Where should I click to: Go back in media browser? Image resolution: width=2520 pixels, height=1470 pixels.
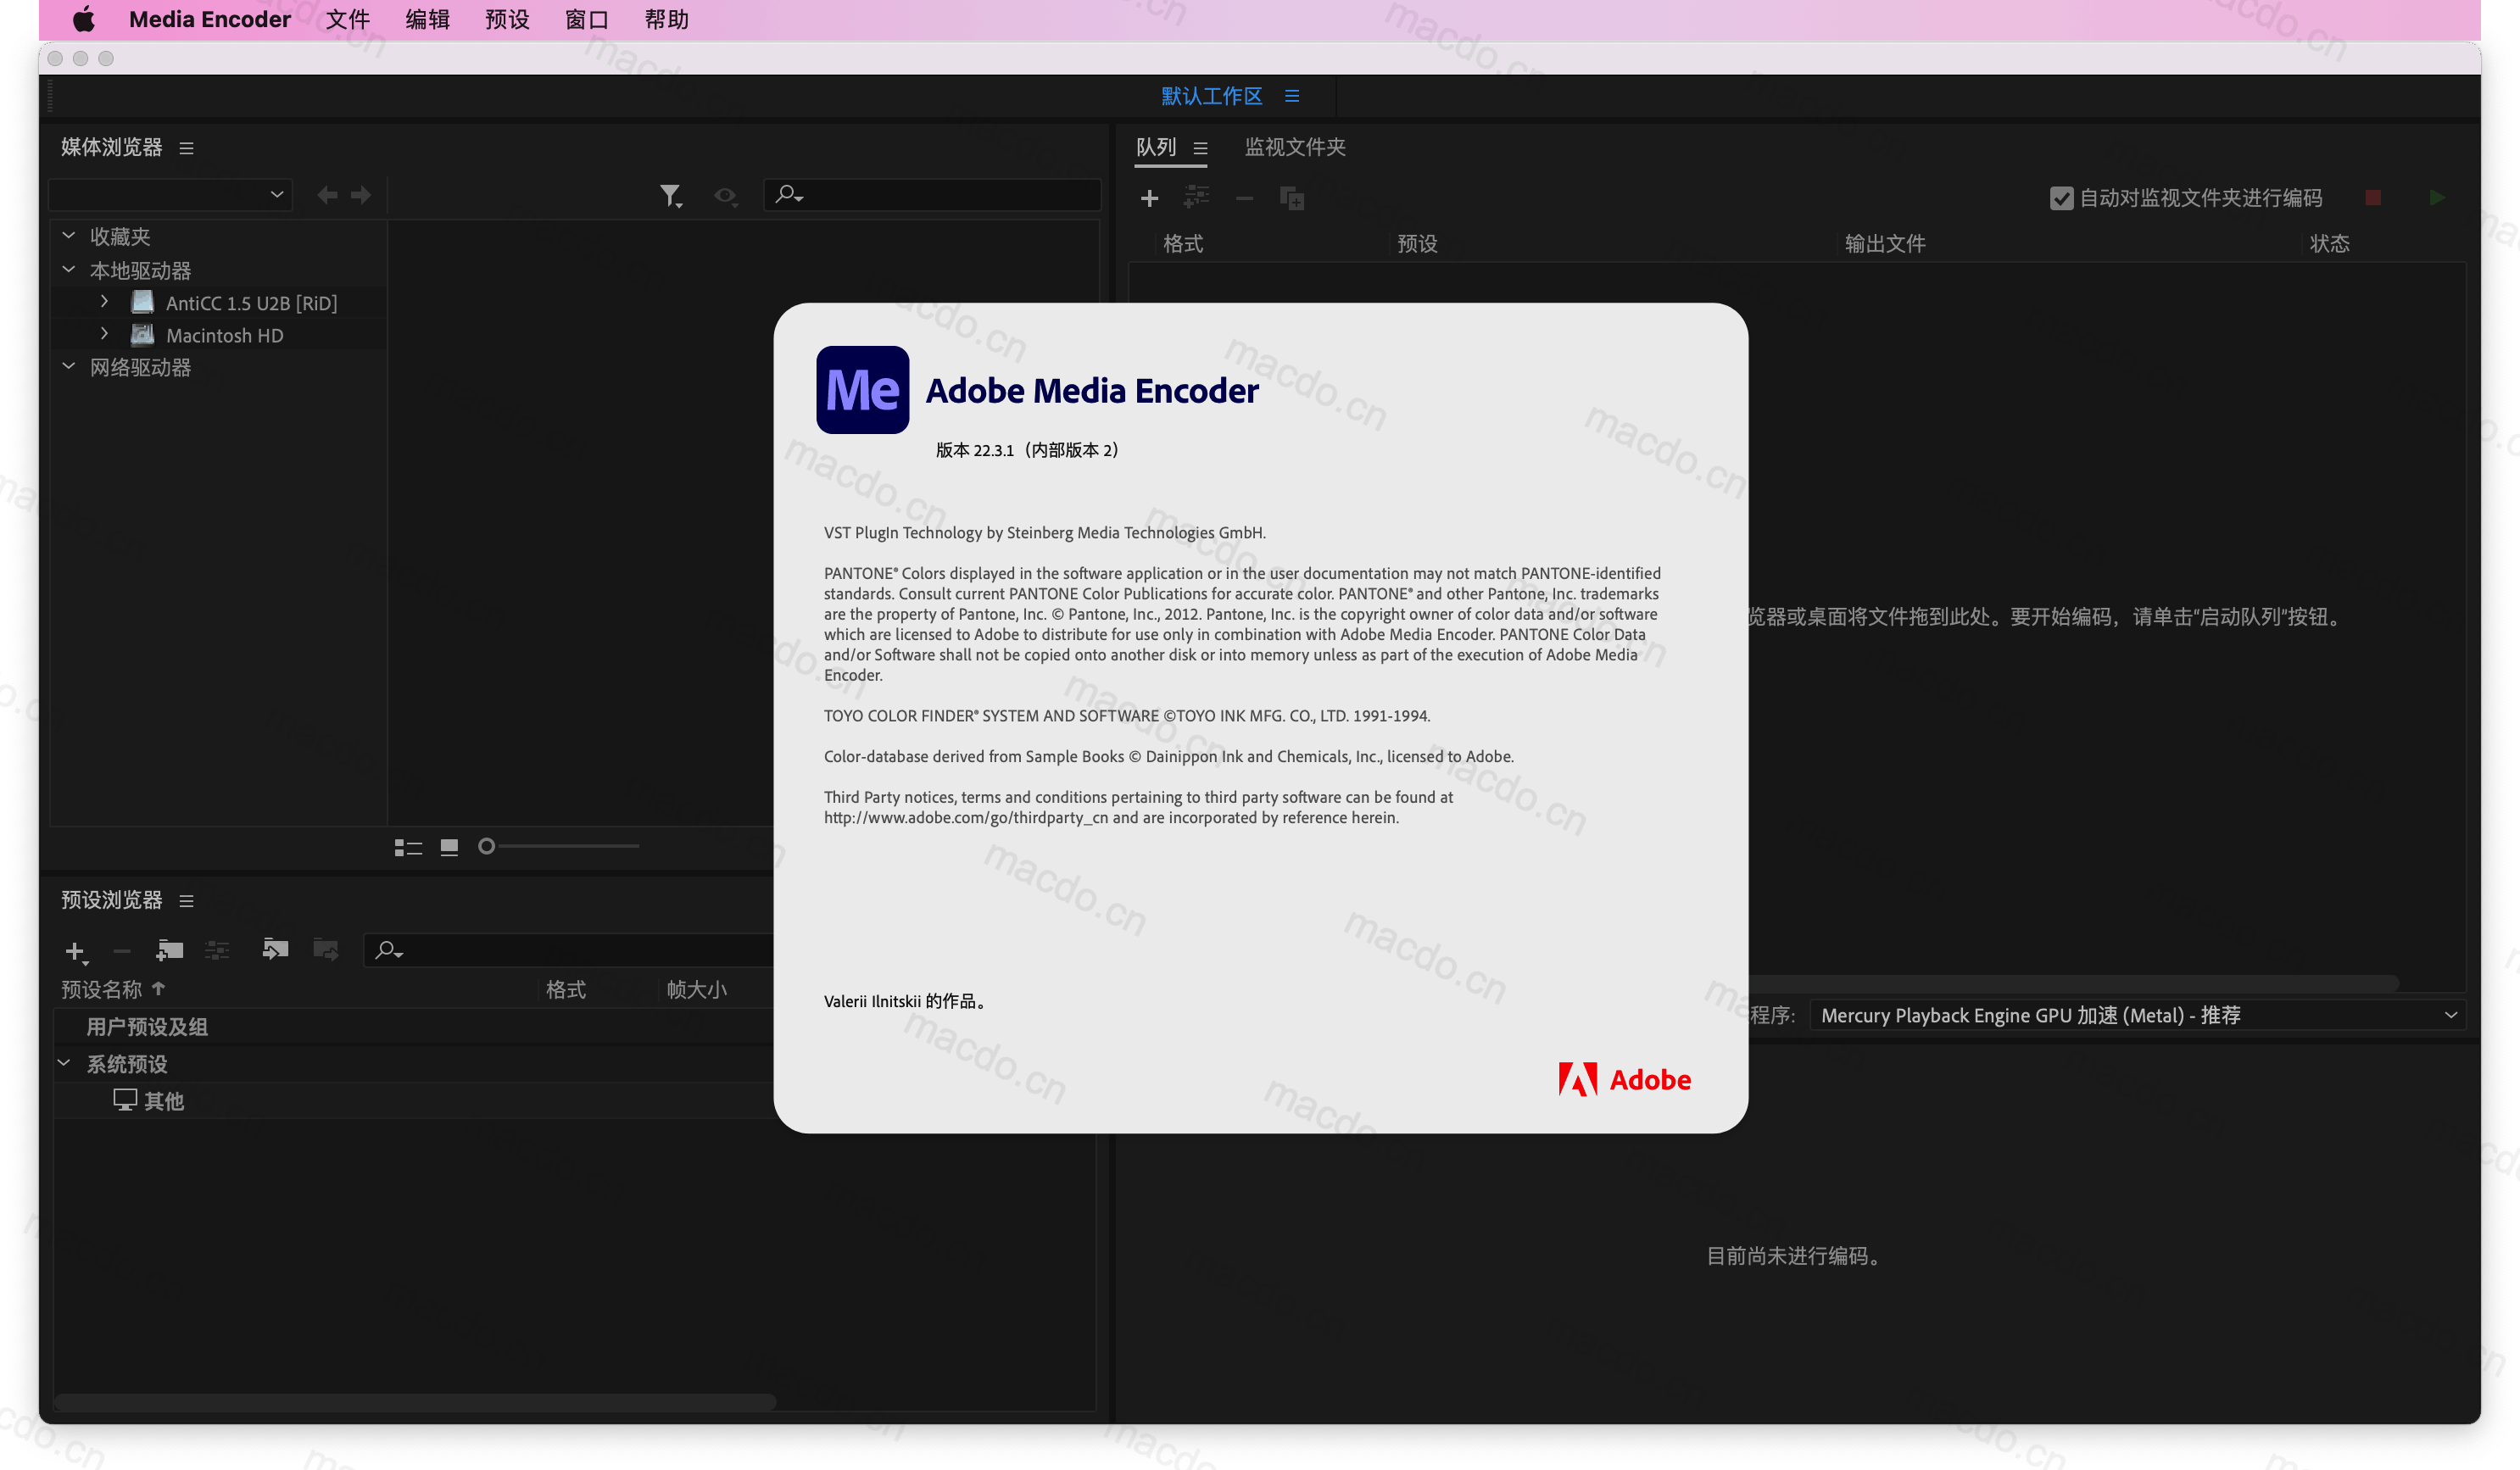(x=327, y=195)
